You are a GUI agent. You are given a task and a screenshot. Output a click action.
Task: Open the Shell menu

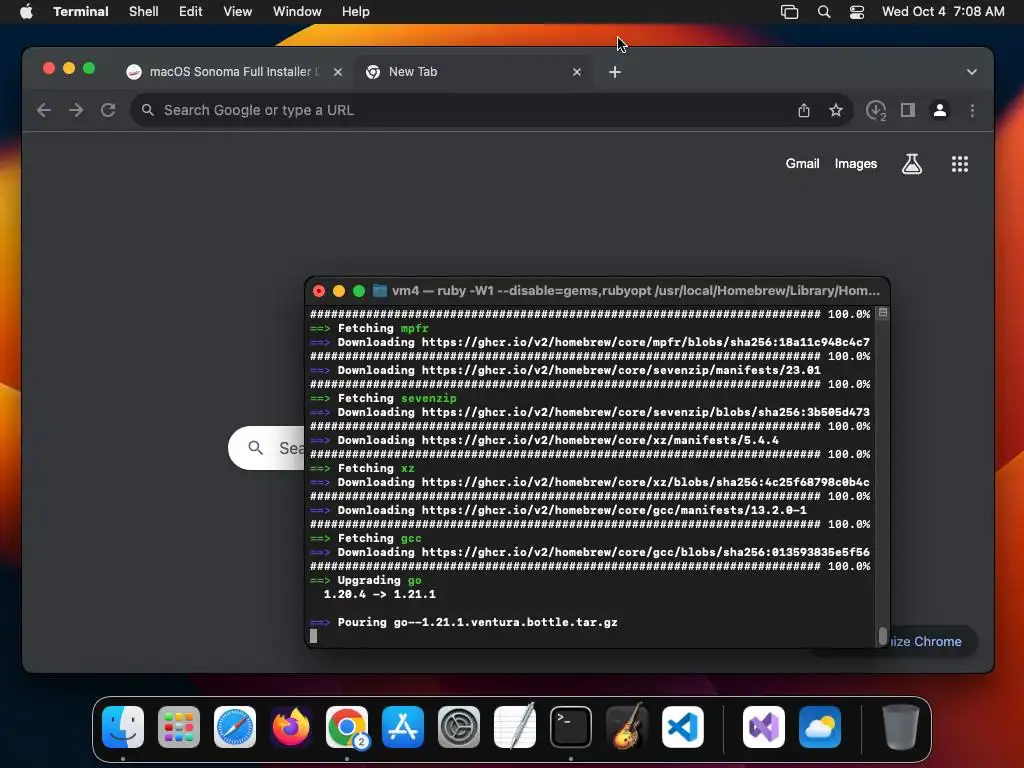(x=144, y=12)
